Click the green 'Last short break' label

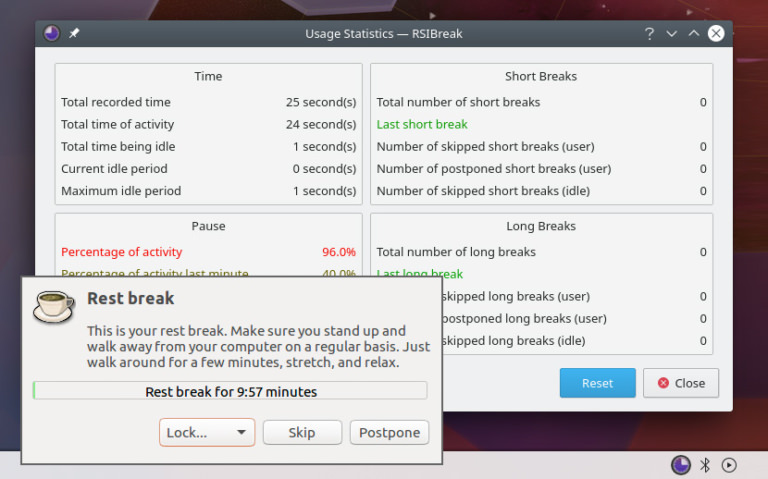point(422,124)
